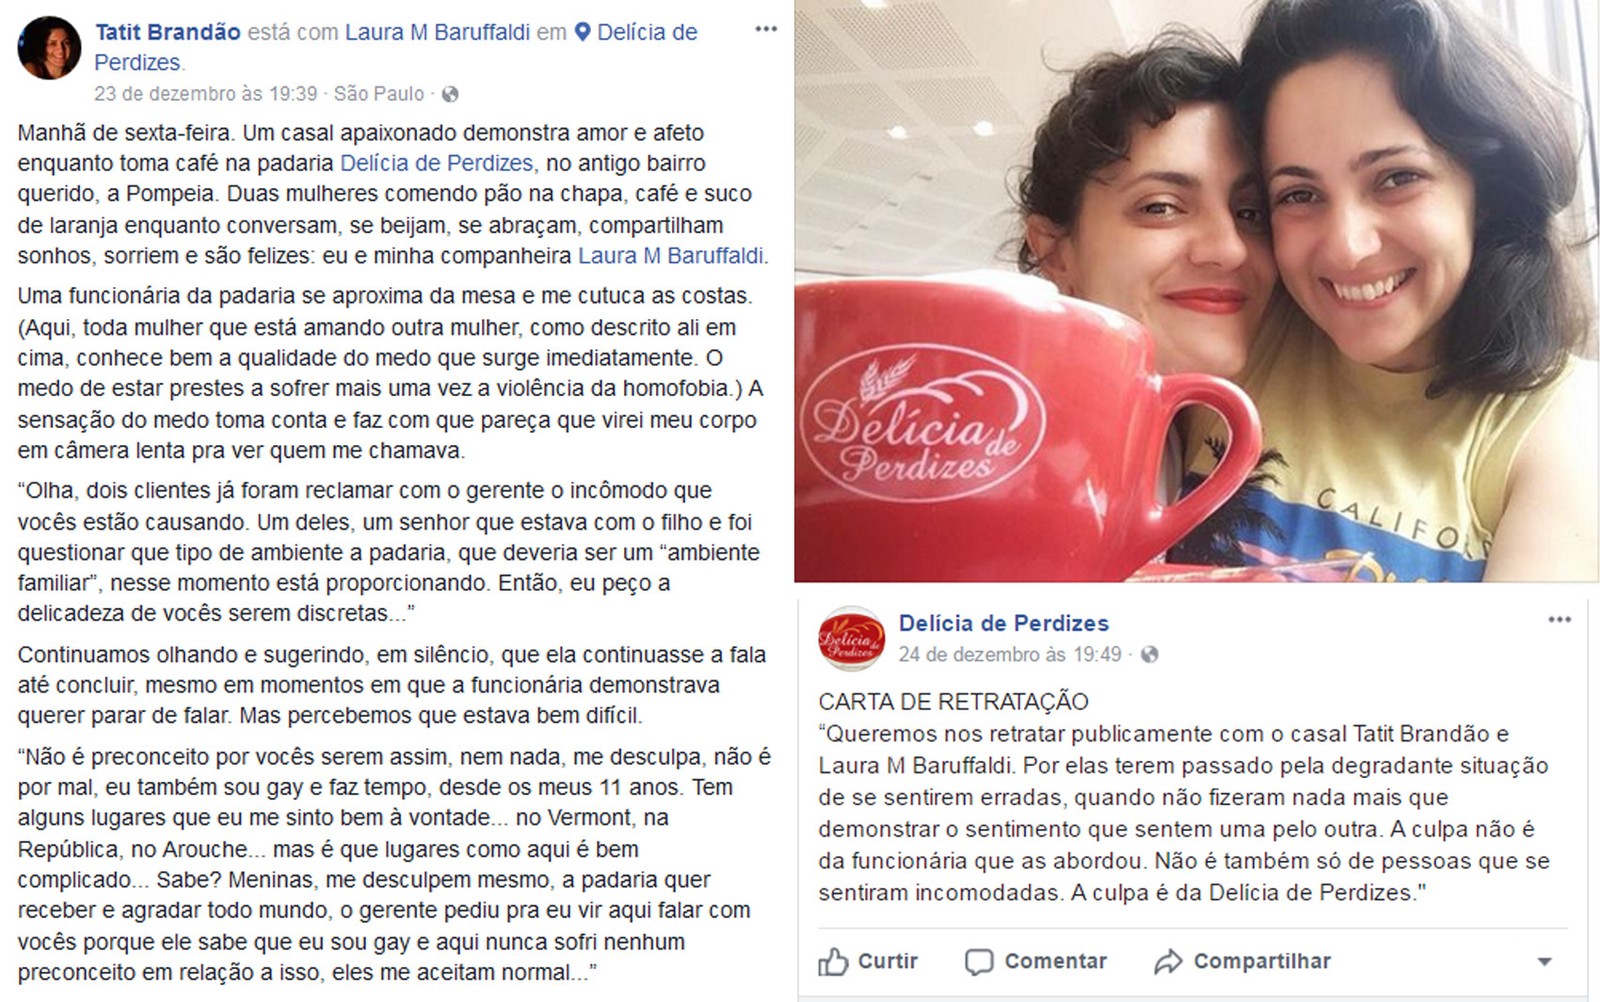Click the 23 de dezembro às 19:39 timestamp
This screenshot has height=1002, width=1600.
point(205,94)
